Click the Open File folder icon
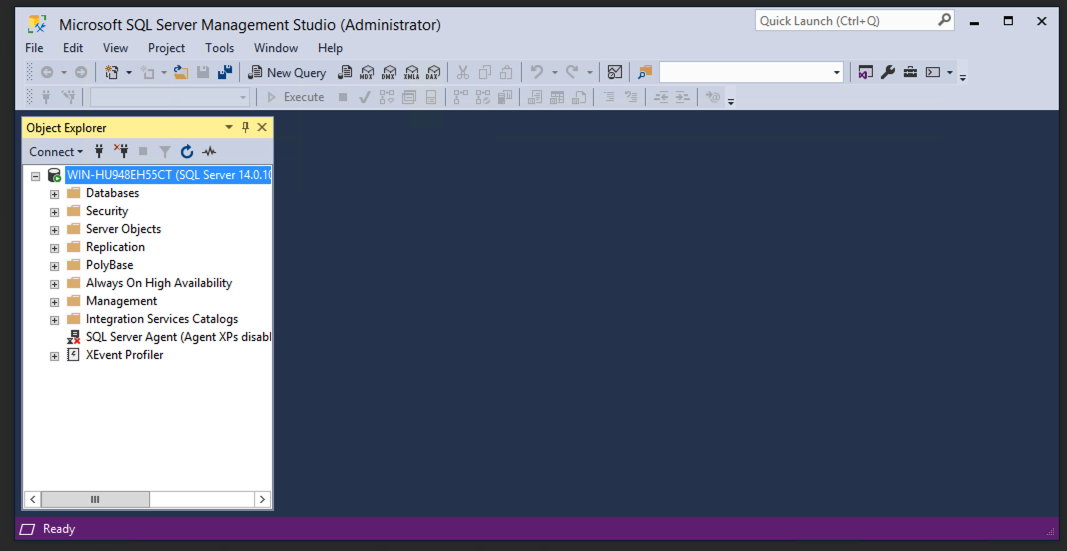Screen dimensions: 1067x551 pyautogui.click(x=181, y=72)
